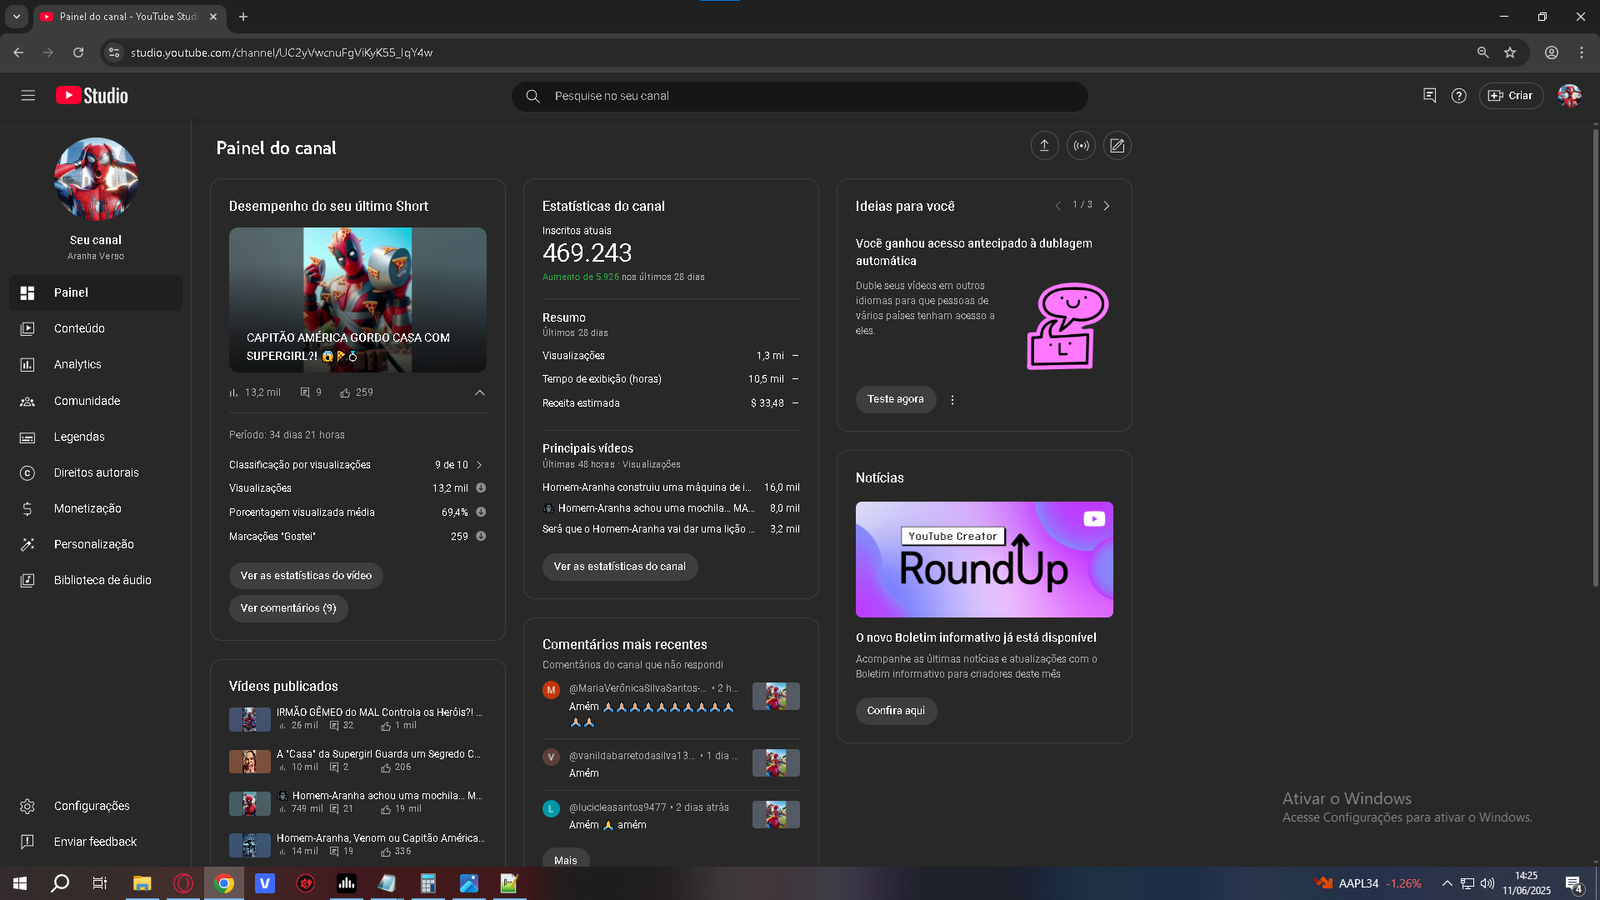Open a new browser tab
The width and height of the screenshot is (1600, 900).
[243, 17]
